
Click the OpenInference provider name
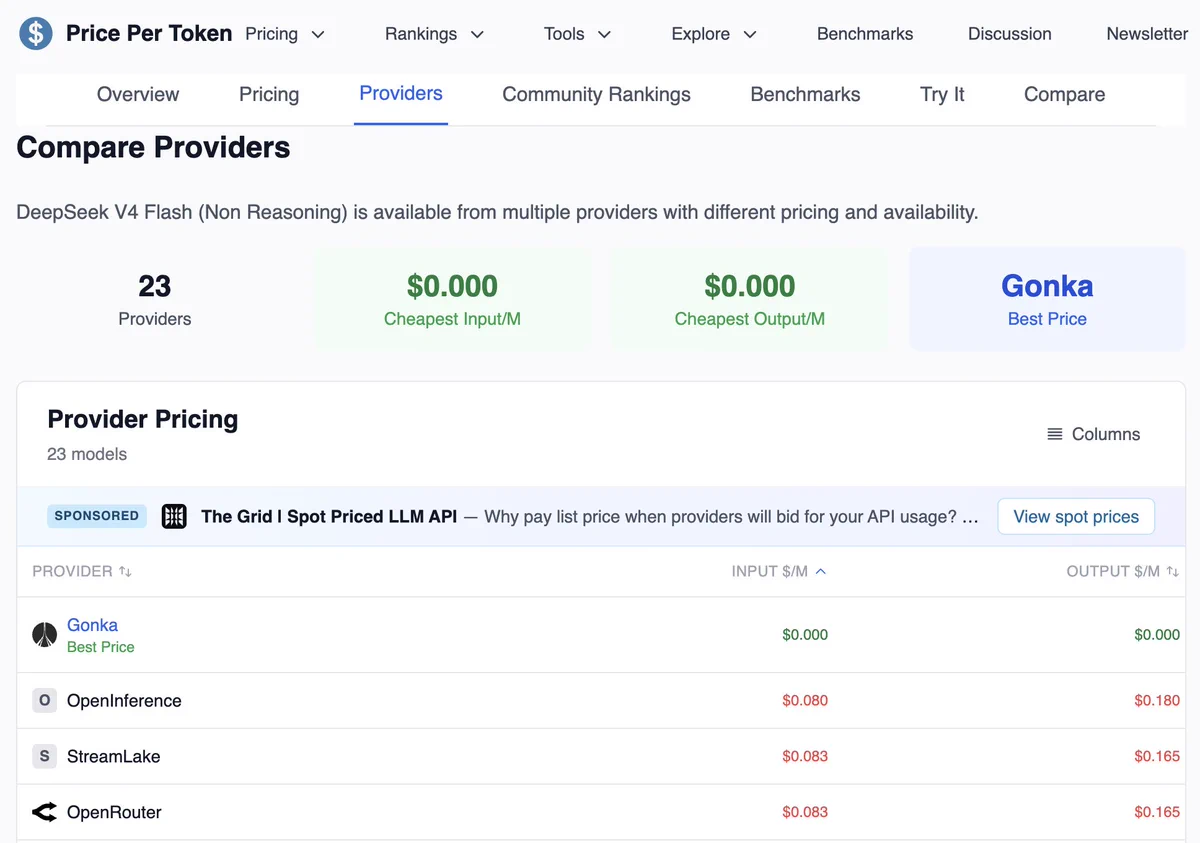point(124,701)
